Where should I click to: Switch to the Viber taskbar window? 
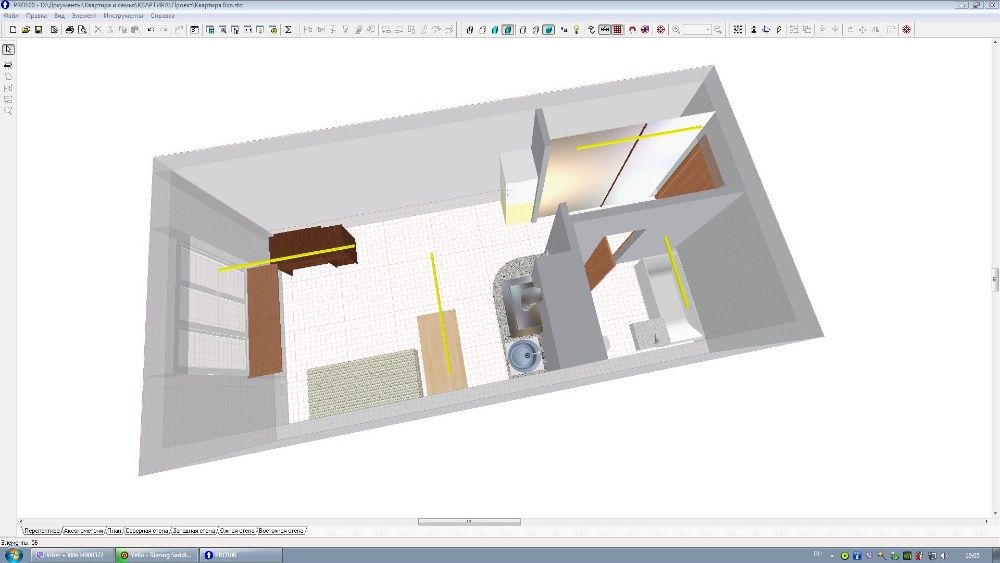(73, 555)
